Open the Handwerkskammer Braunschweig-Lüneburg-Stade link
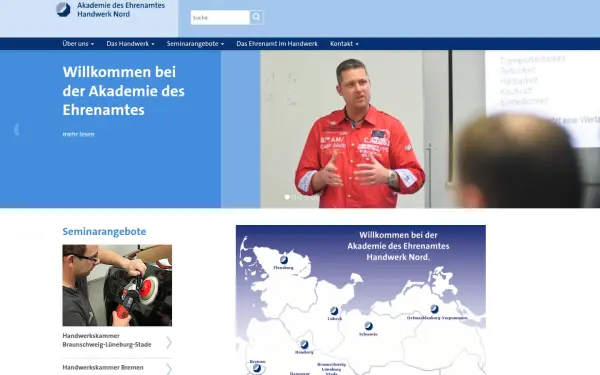This screenshot has height=375, width=600. (x=107, y=340)
